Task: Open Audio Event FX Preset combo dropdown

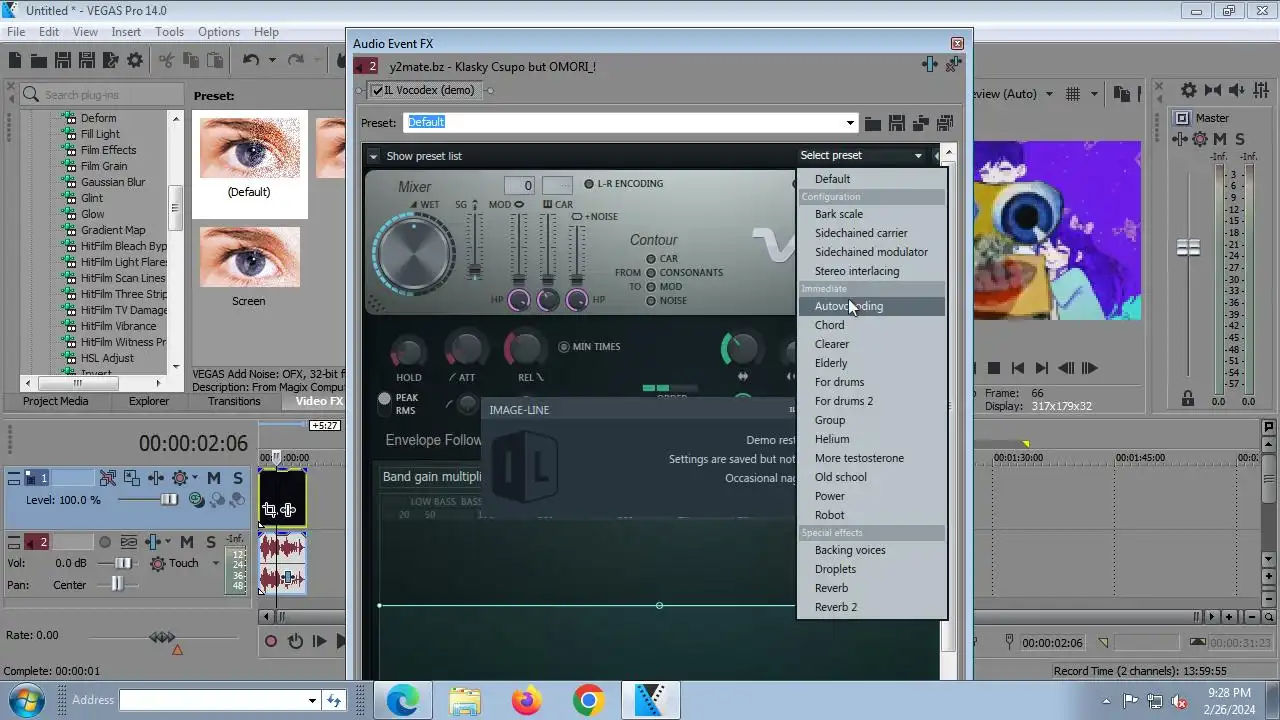Action: (x=850, y=123)
